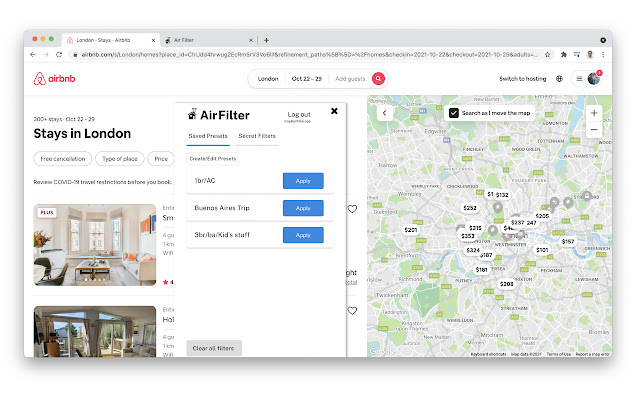Click the profile avatar picture
The height and width of the screenshot is (400, 640).
point(593,78)
